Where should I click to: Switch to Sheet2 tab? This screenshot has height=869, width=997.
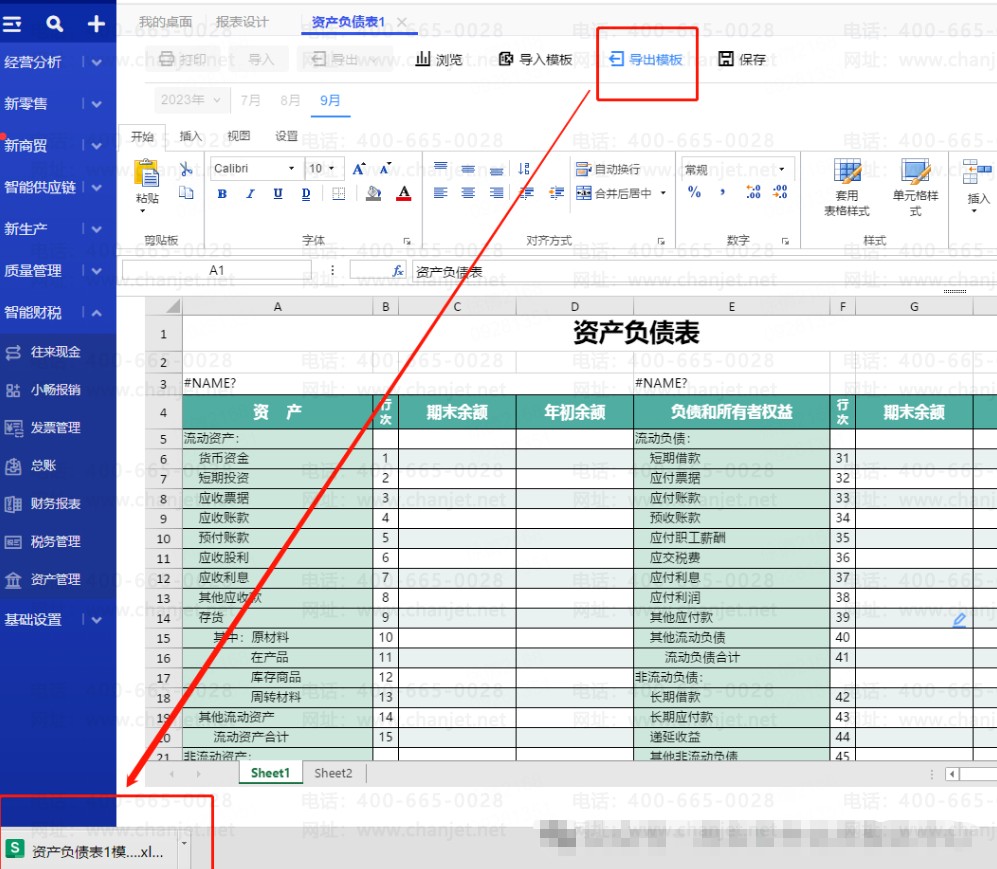coord(333,774)
